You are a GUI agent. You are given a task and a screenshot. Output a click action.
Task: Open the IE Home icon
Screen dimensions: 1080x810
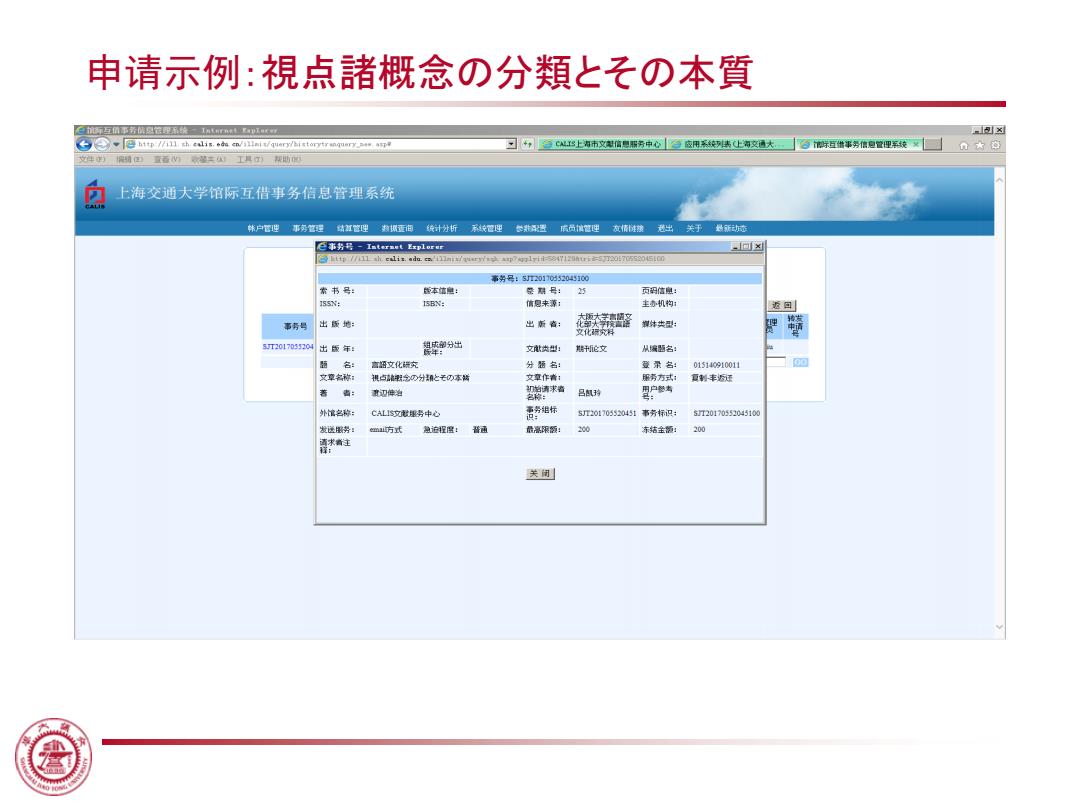(964, 145)
